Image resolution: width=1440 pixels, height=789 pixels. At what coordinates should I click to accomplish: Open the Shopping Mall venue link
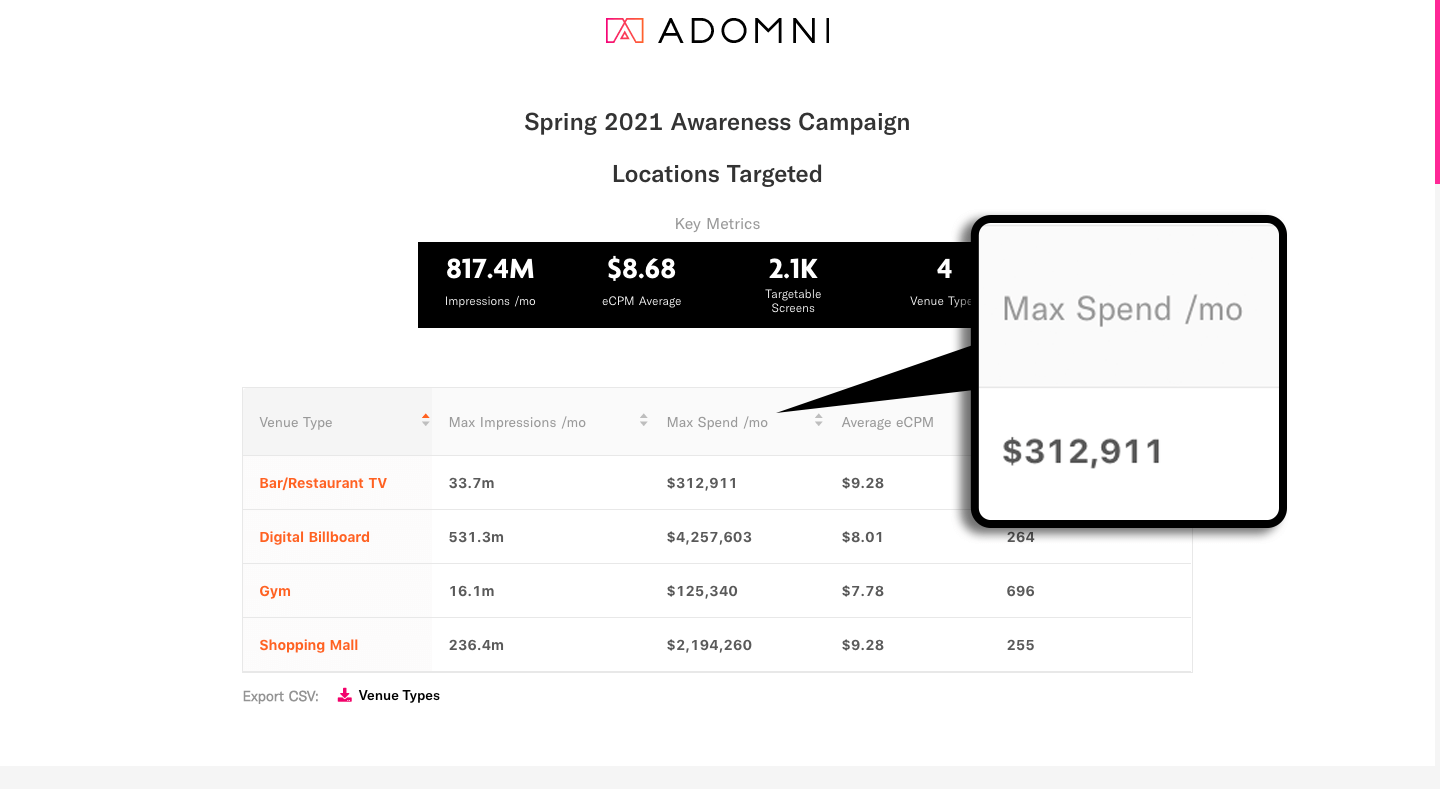308,645
